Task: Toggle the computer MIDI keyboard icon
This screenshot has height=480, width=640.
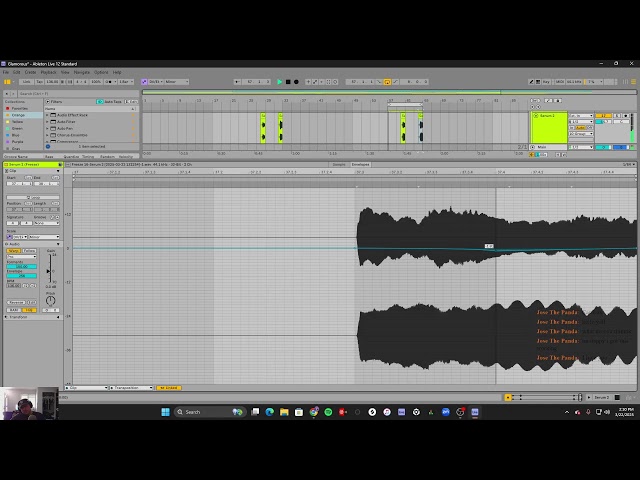Action: pos(538,82)
